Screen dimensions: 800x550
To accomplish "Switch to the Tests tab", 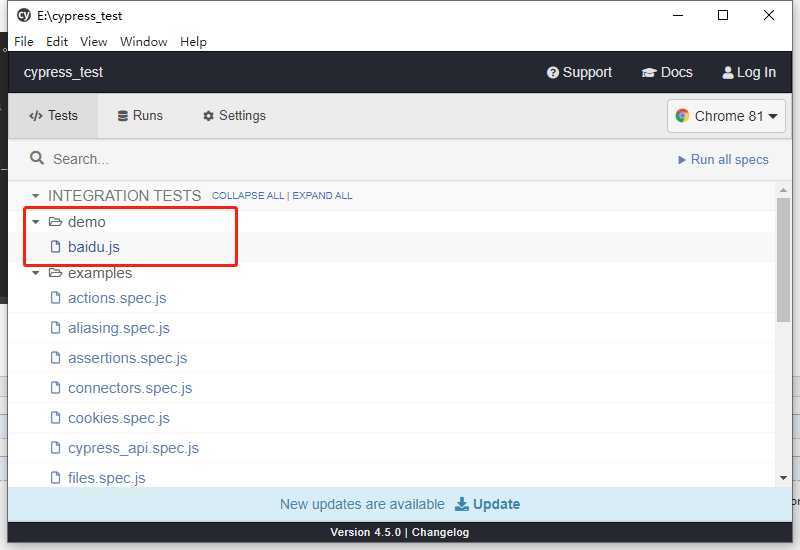I will [x=53, y=116].
